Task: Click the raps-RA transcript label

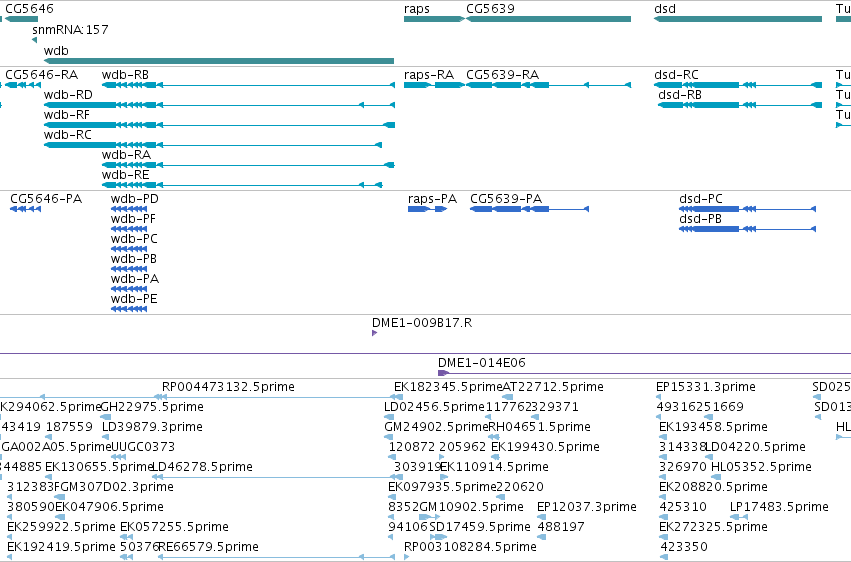Action: coord(429,75)
